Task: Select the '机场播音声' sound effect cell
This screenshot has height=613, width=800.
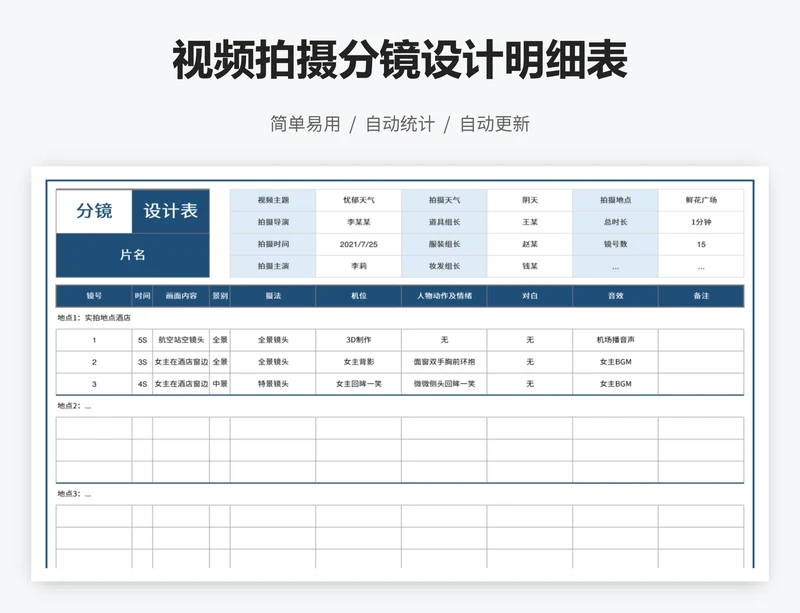Action: [x=615, y=340]
